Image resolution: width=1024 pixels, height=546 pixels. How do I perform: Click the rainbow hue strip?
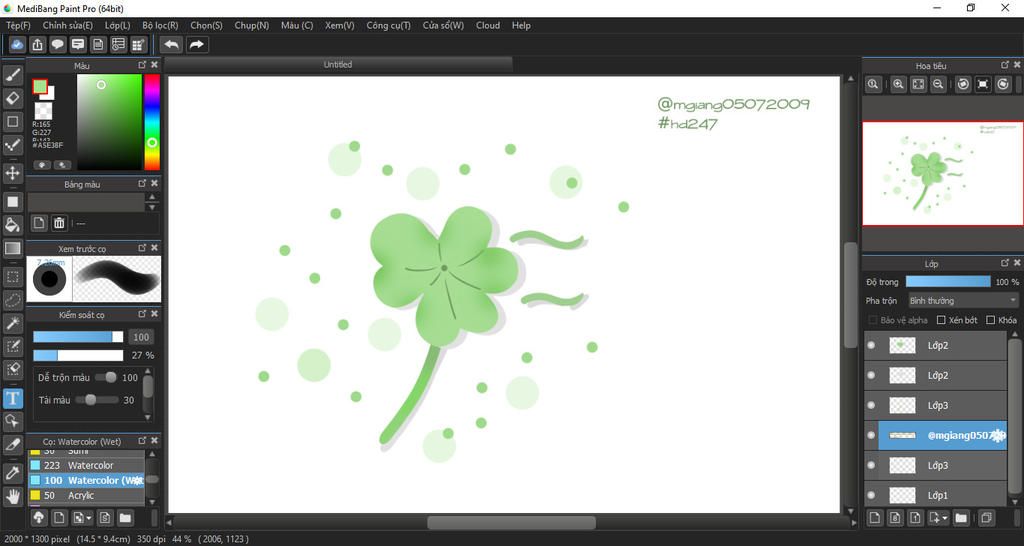[152, 122]
